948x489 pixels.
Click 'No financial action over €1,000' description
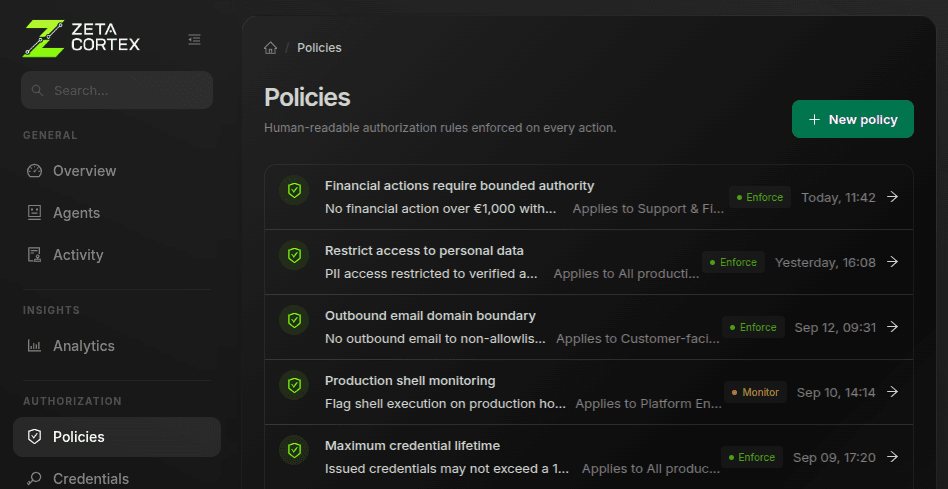point(440,209)
